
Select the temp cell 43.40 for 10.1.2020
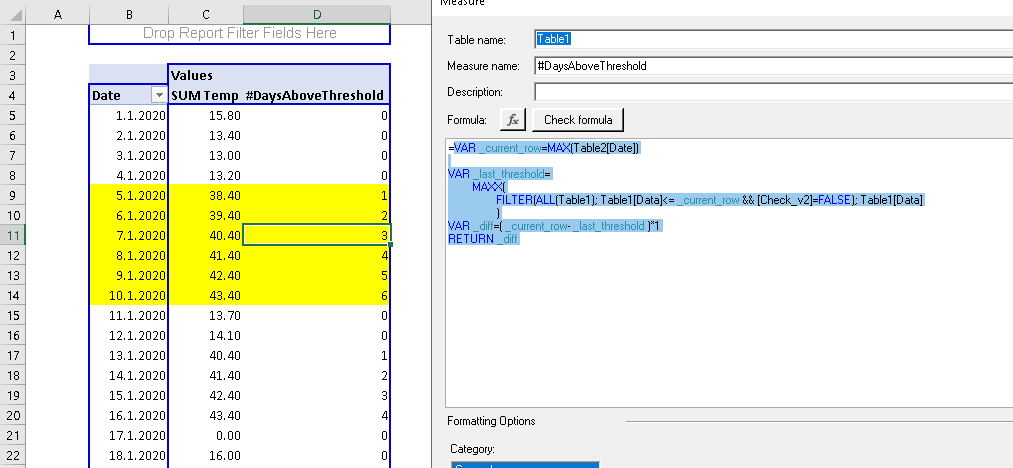pyautogui.click(x=205, y=295)
